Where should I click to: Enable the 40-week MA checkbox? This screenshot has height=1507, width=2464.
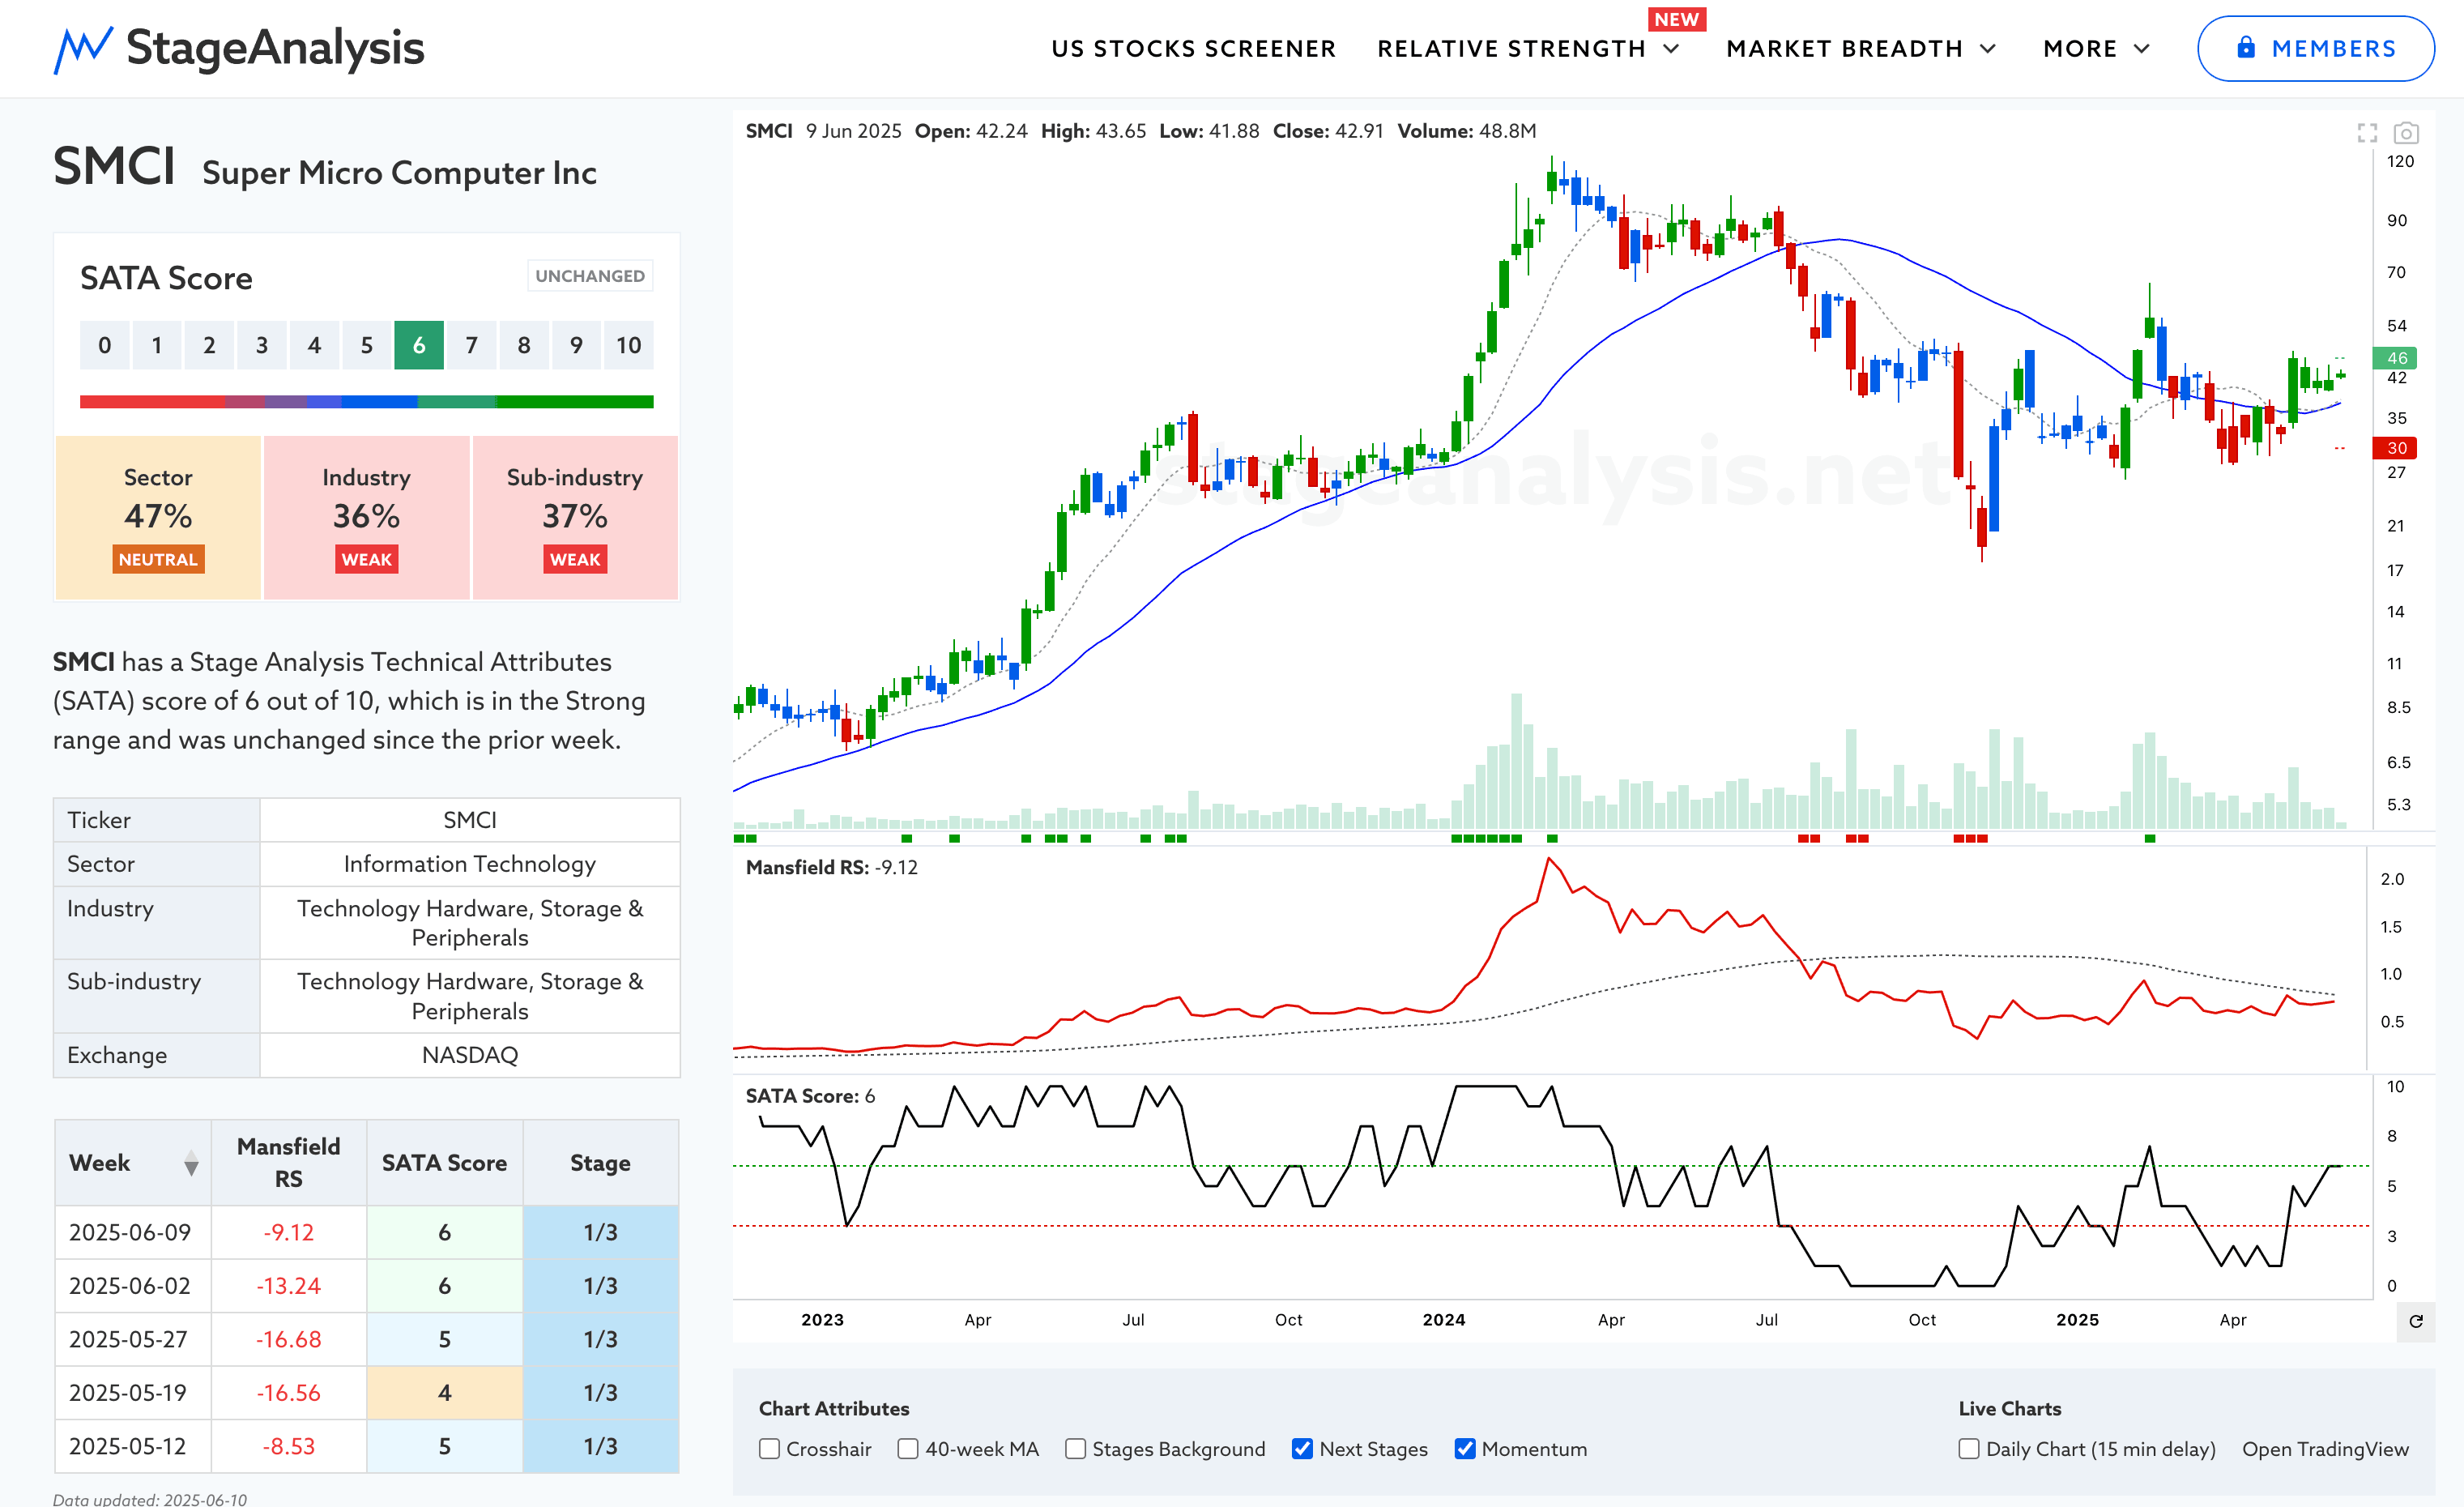(907, 1449)
